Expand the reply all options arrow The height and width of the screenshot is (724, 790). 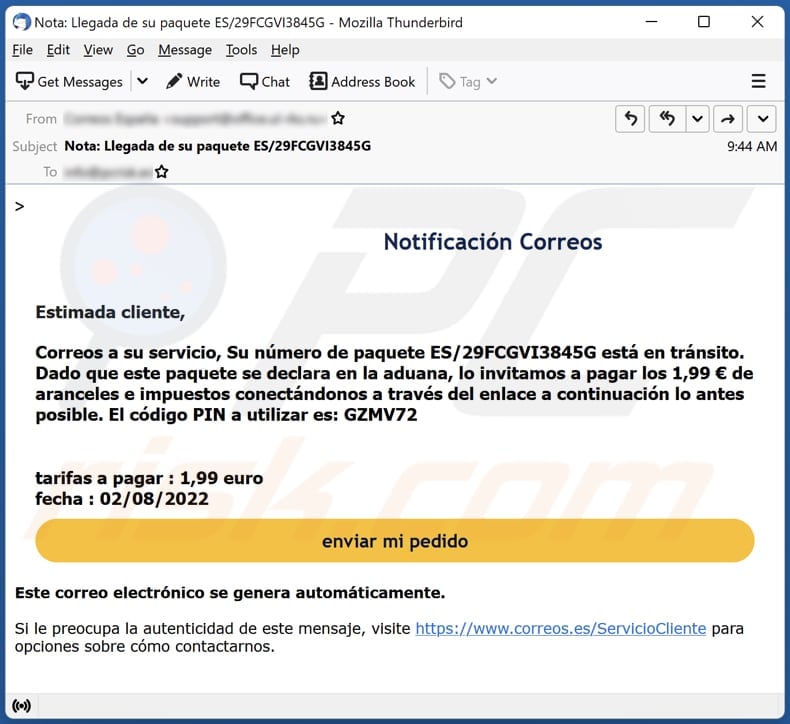coord(697,119)
